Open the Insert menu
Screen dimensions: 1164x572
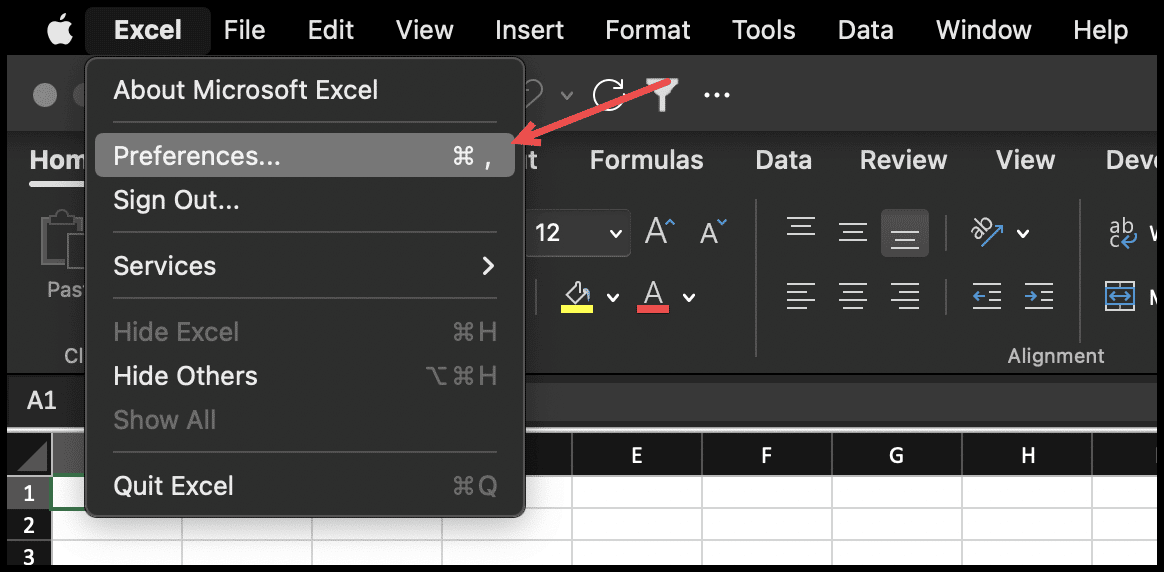click(x=529, y=30)
